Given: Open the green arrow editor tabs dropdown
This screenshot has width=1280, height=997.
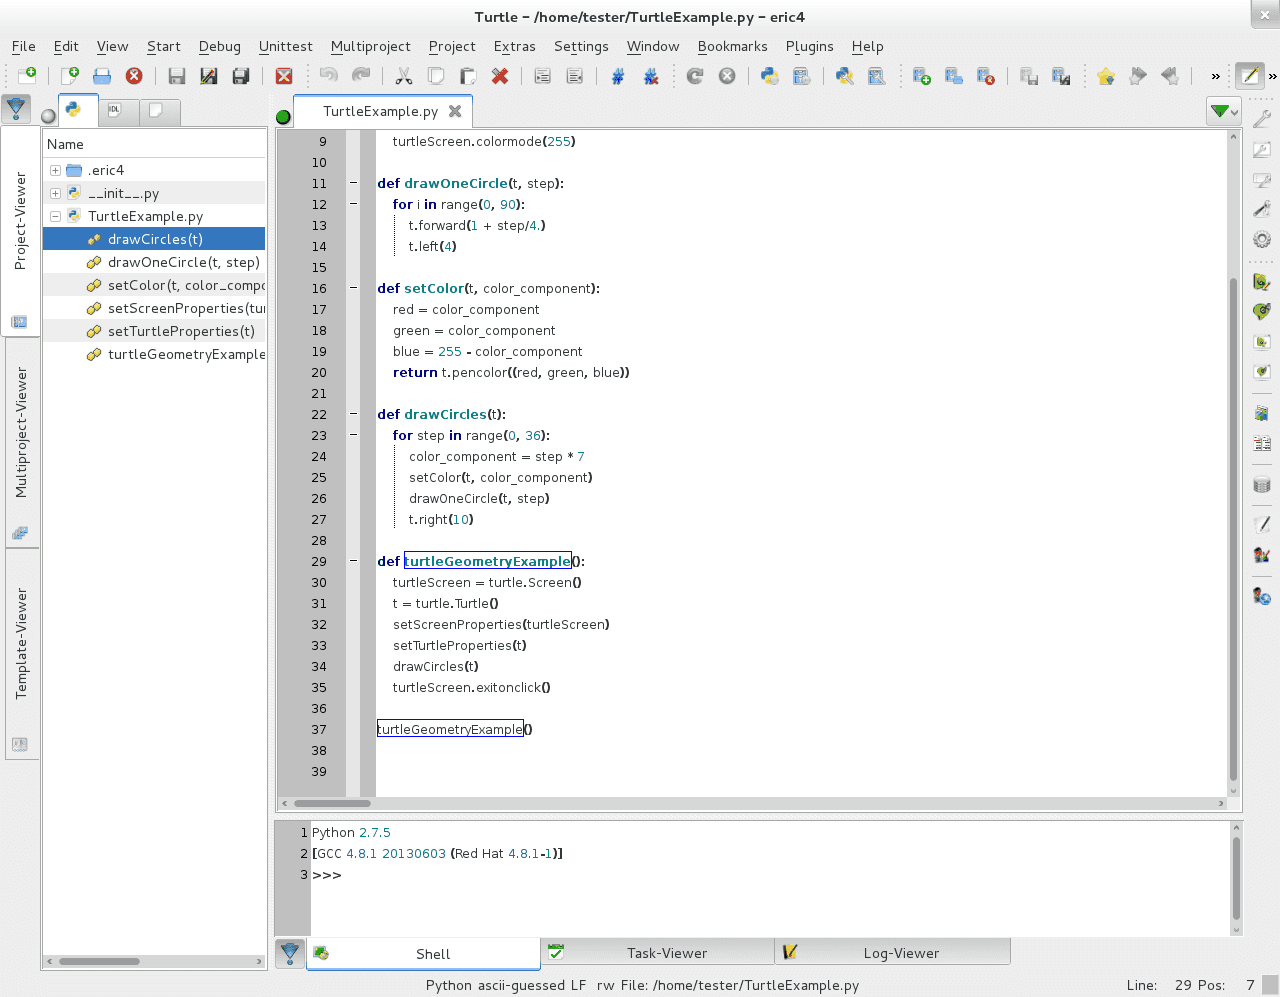Looking at the screenshot, I should click(x=1222, y=111).
